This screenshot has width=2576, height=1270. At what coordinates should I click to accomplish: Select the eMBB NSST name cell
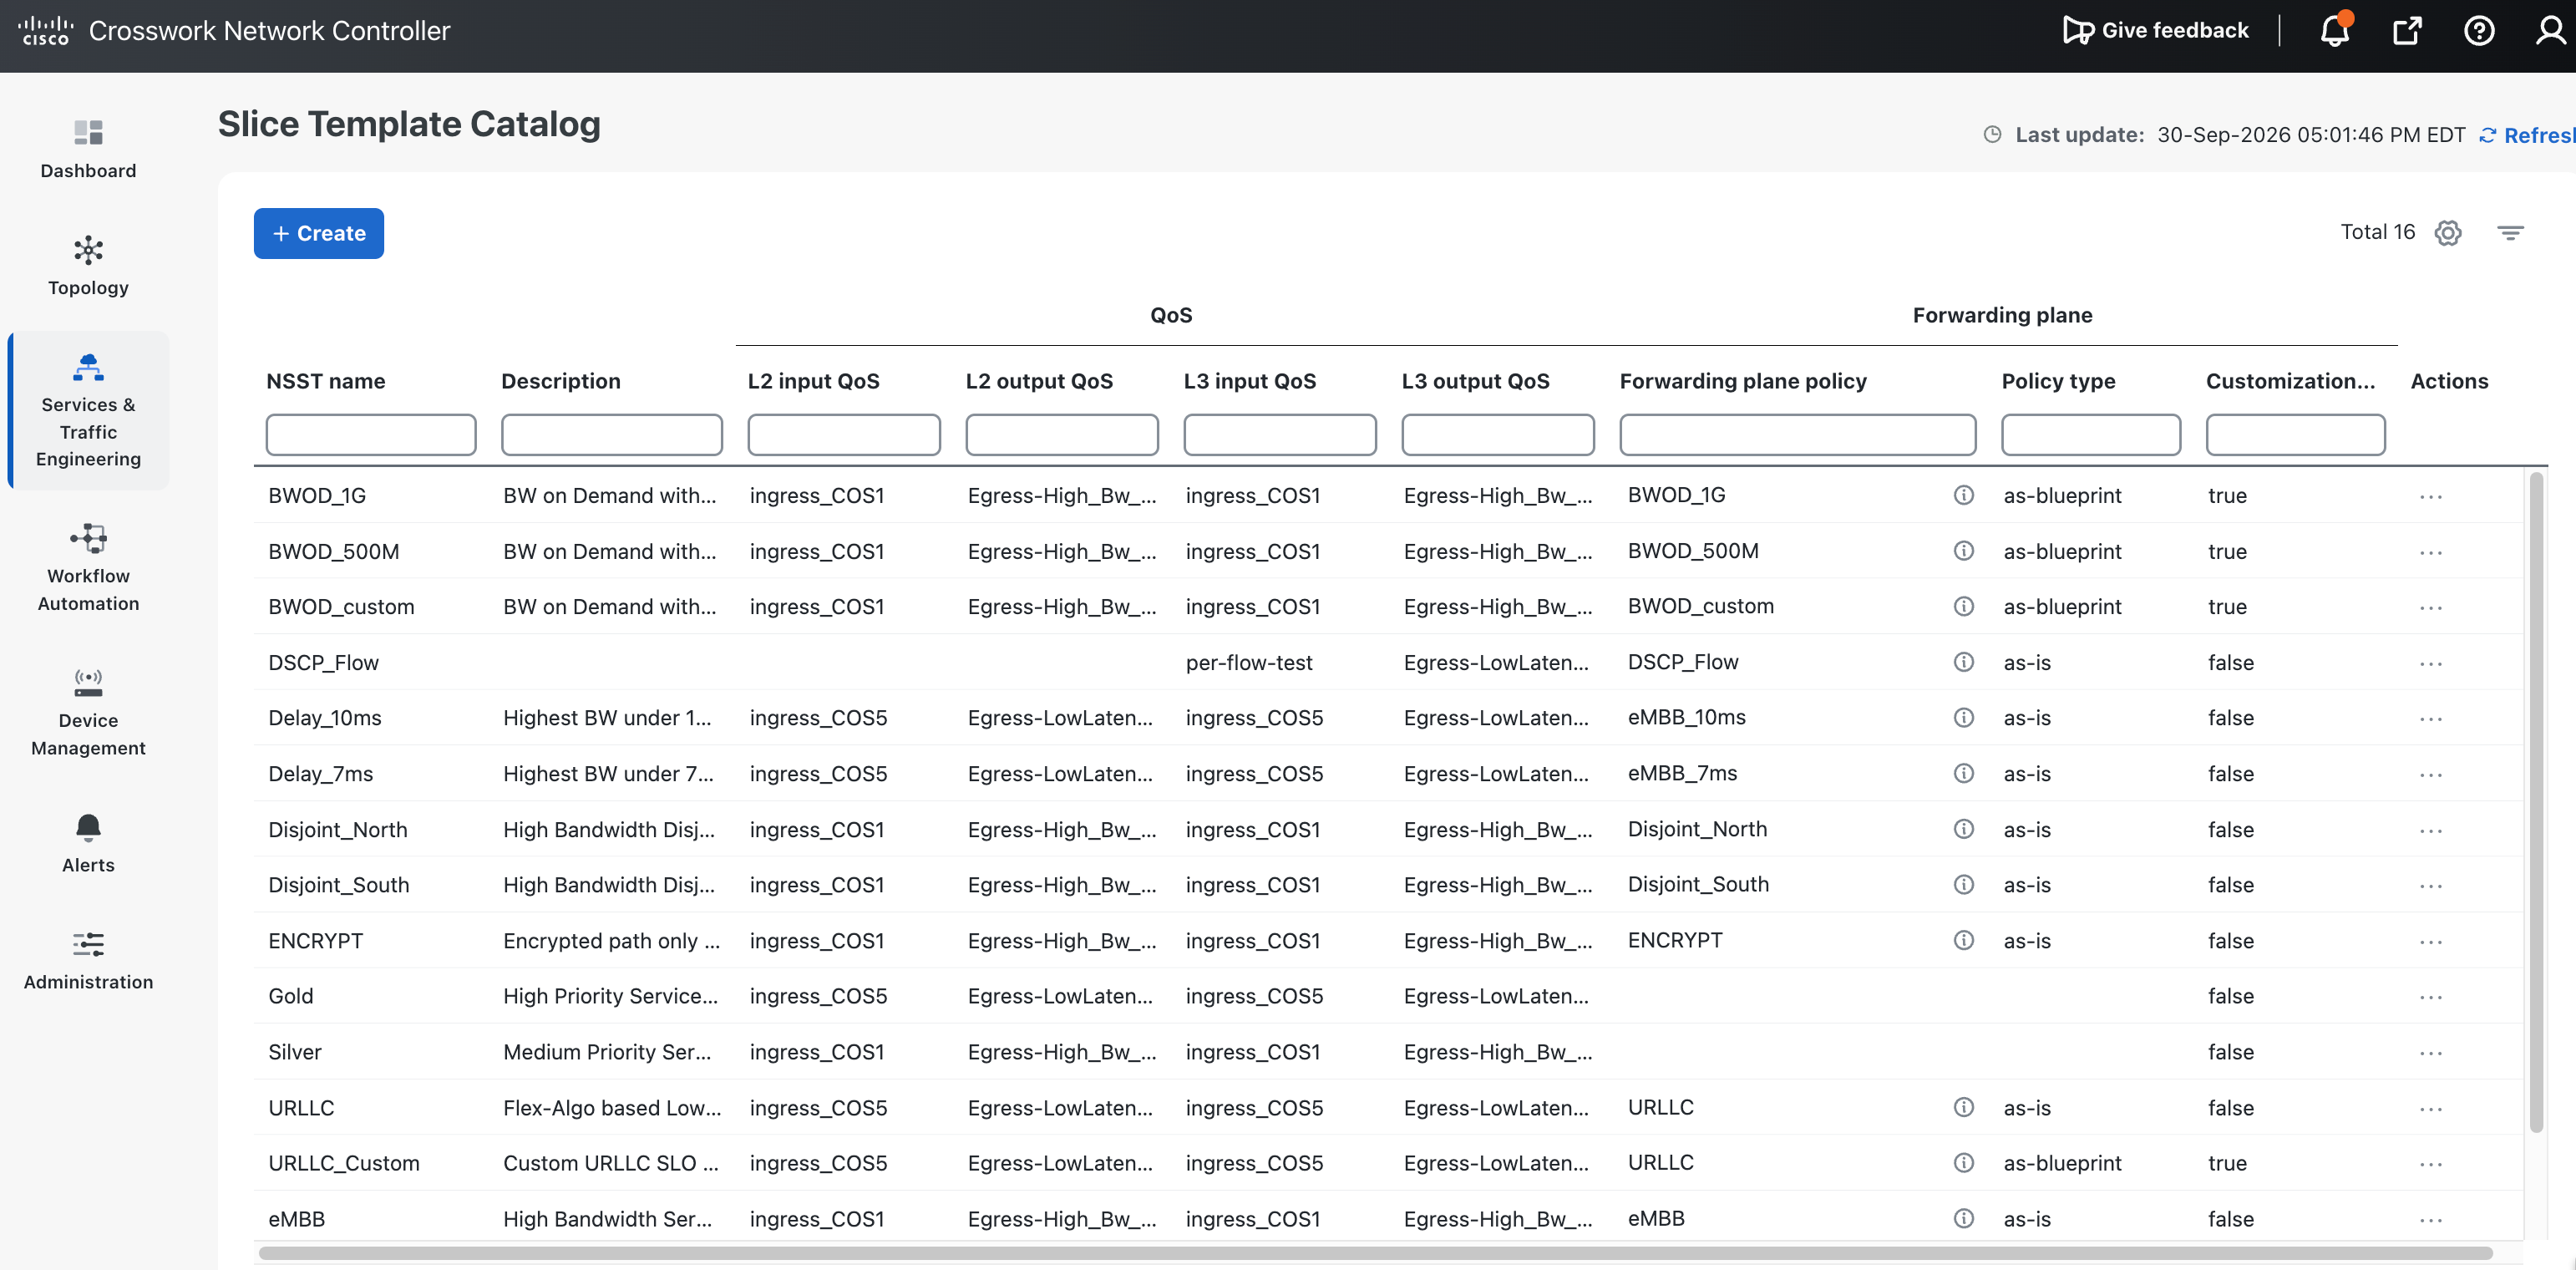tap(297, 1218)
